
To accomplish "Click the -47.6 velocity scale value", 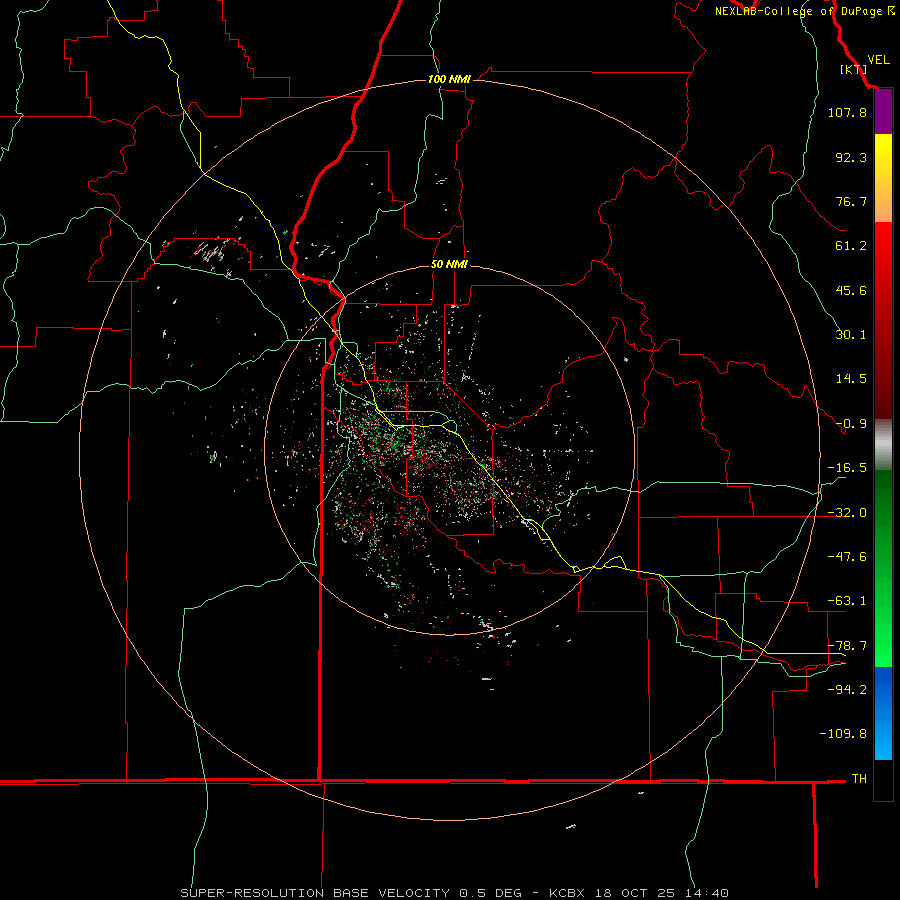I will coord(847,557).
